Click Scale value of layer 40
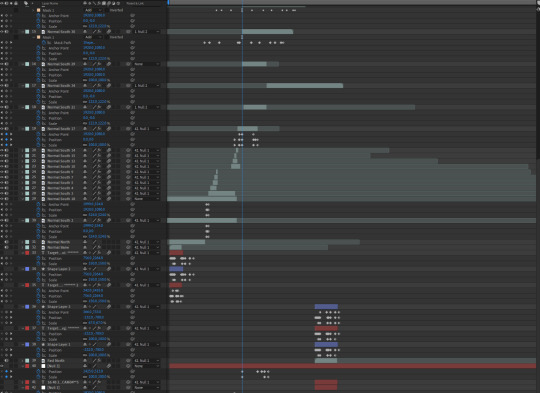540x393 pixels. pos(97,376)
